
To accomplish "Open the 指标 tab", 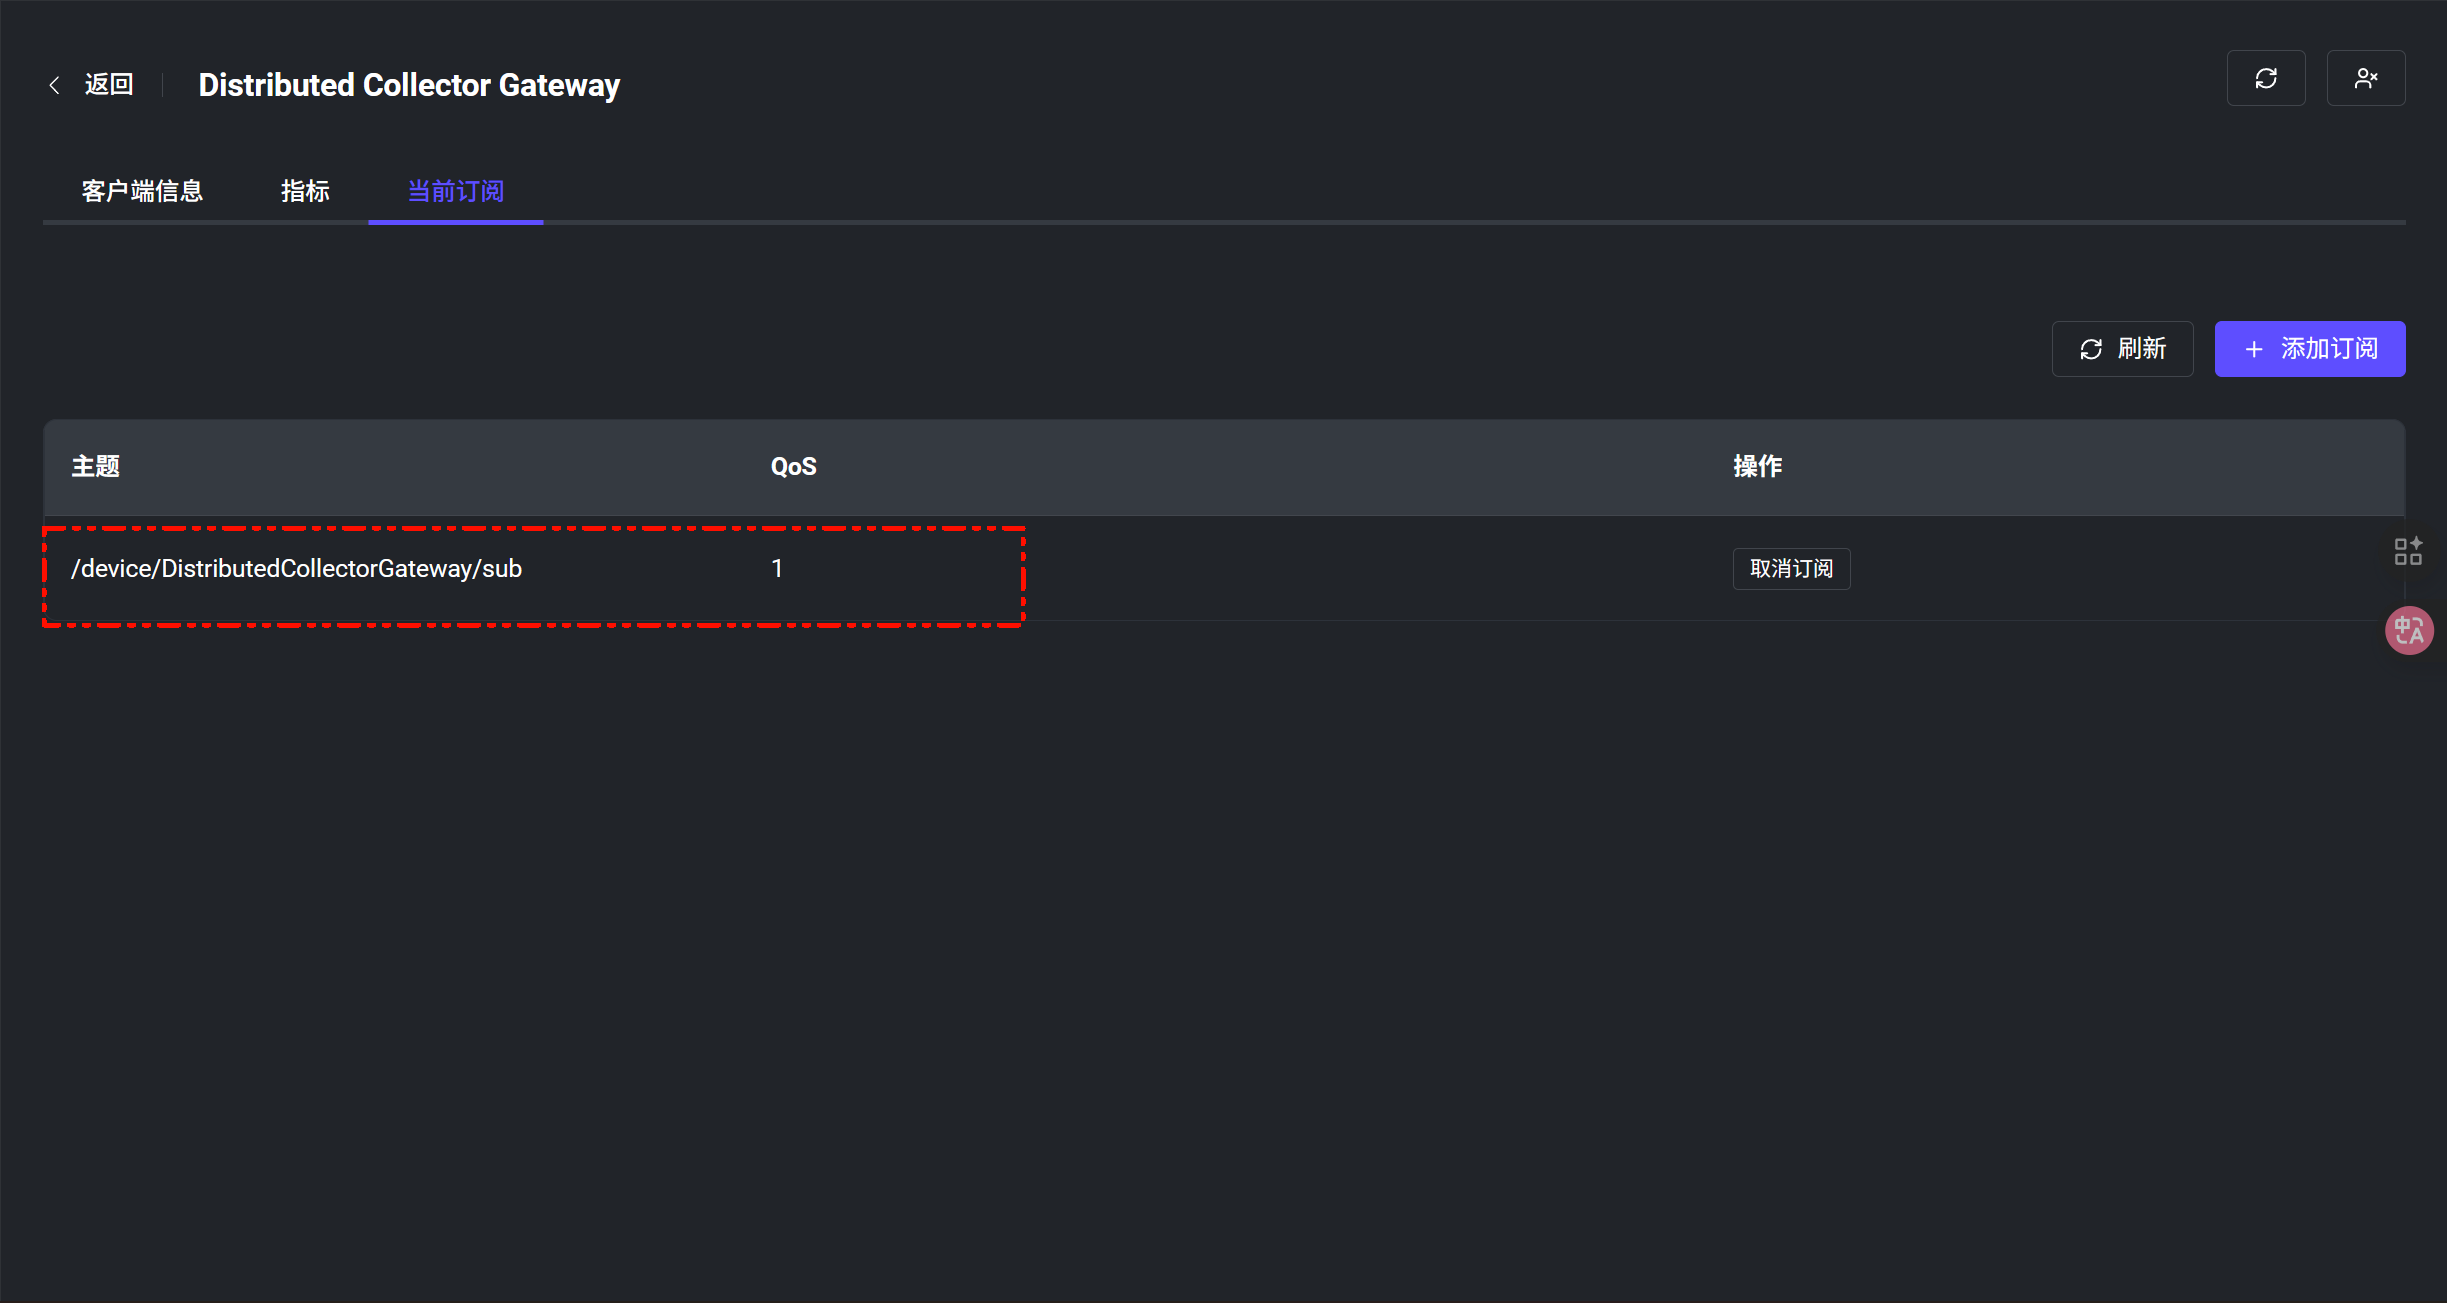I will click(305, 191).
